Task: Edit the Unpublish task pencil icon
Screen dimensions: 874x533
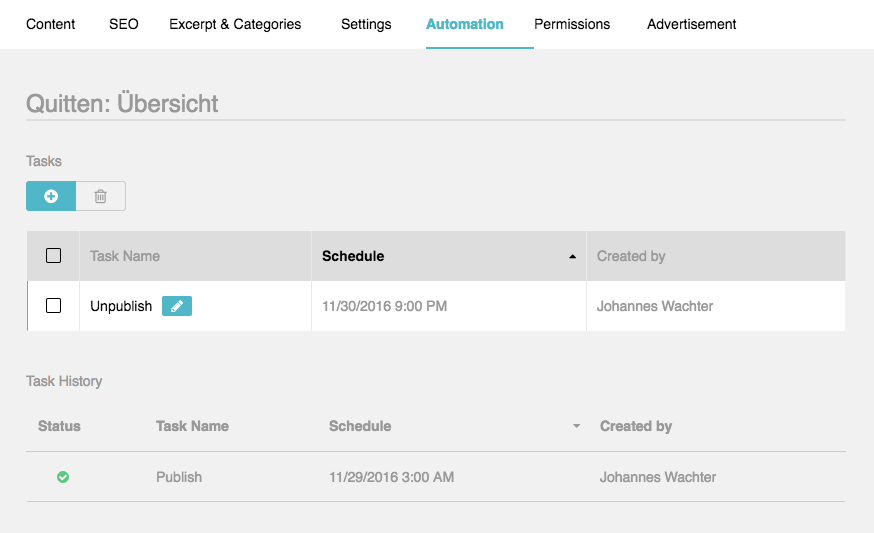Action: (x=177, y=306)
